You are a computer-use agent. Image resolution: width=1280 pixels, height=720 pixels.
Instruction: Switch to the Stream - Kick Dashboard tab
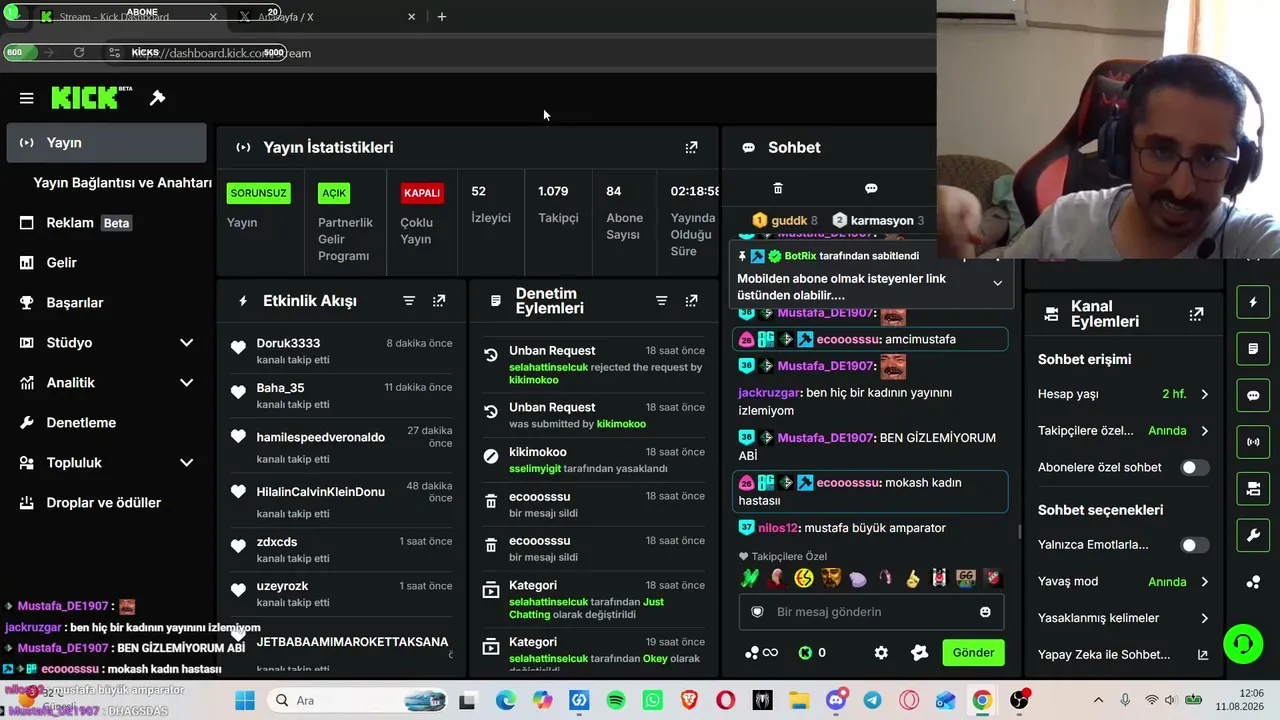point(129,17)
